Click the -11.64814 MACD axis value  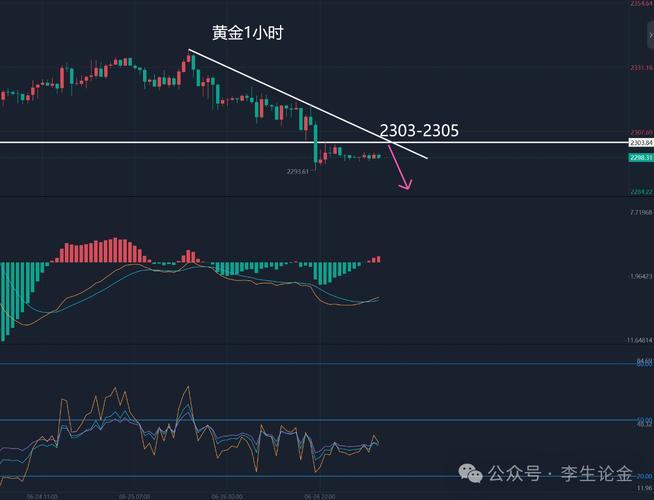click(639, 340)
